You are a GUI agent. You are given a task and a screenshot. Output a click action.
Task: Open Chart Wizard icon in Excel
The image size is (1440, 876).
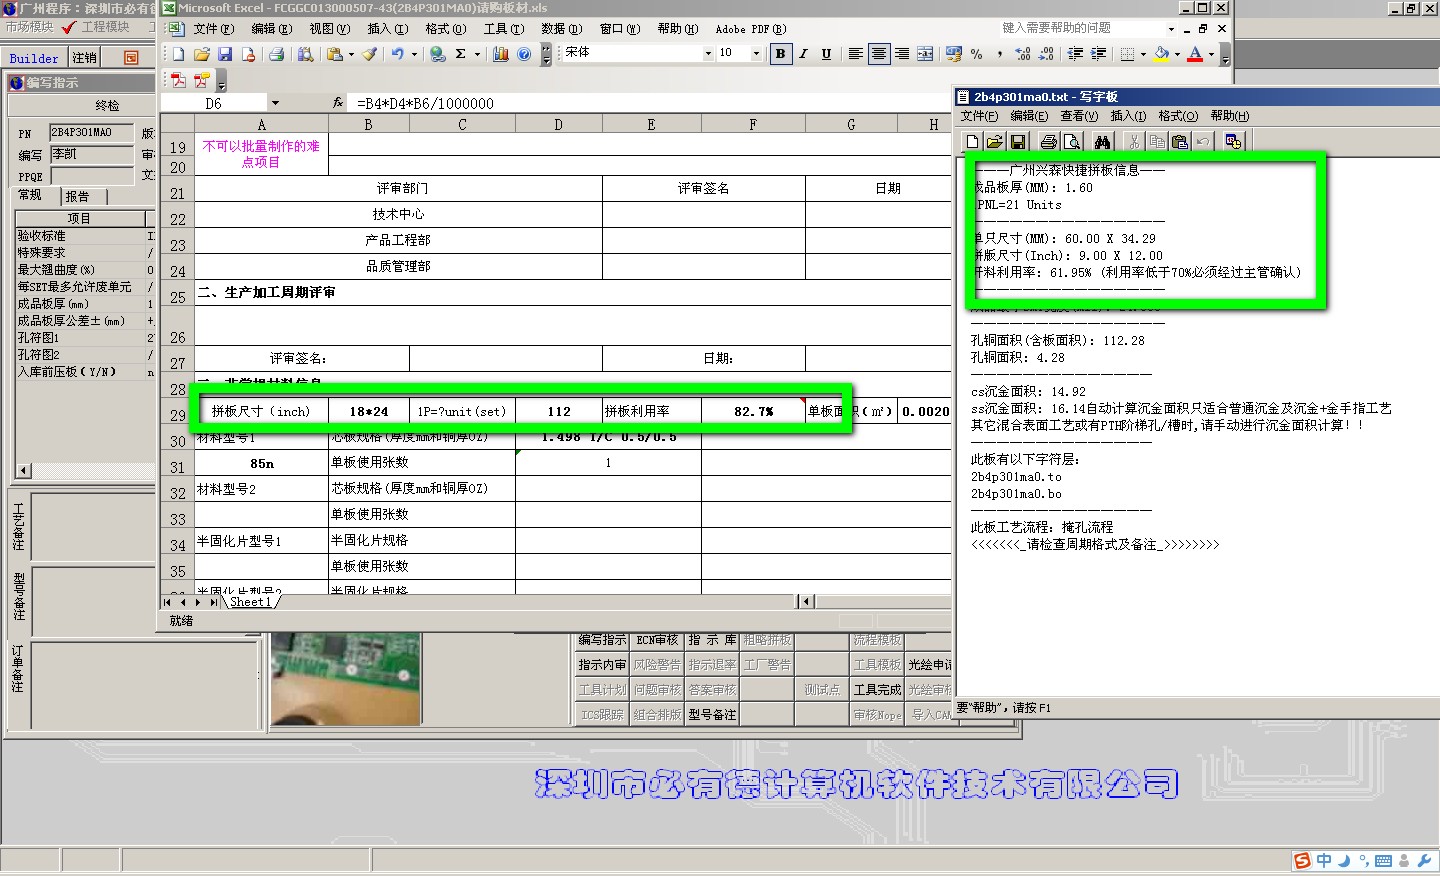point(501,54)
